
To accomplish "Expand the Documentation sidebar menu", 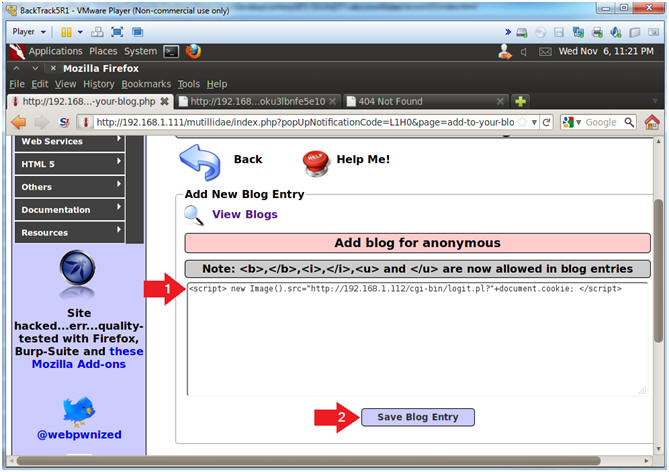I will [70, 210].
